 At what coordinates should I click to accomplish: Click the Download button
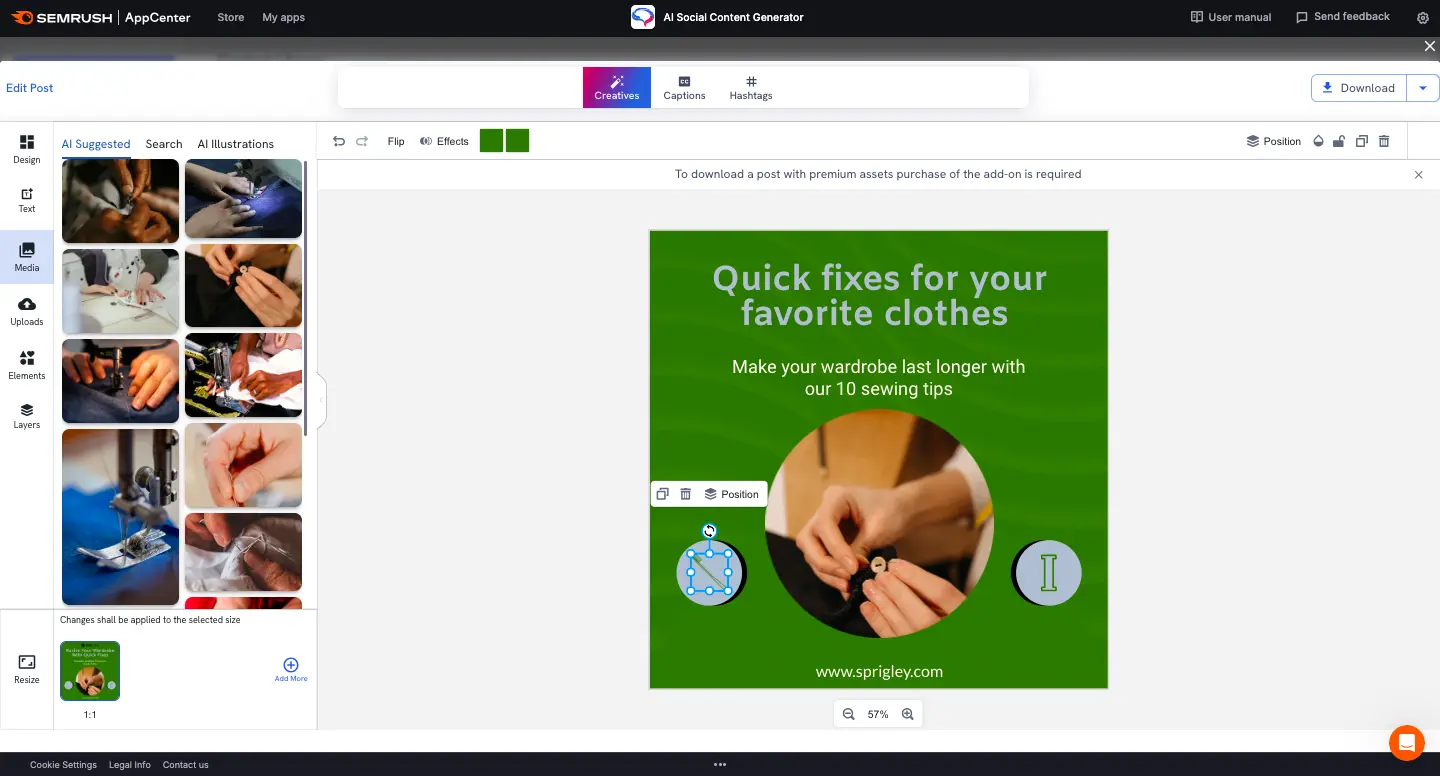(1358, 88)
